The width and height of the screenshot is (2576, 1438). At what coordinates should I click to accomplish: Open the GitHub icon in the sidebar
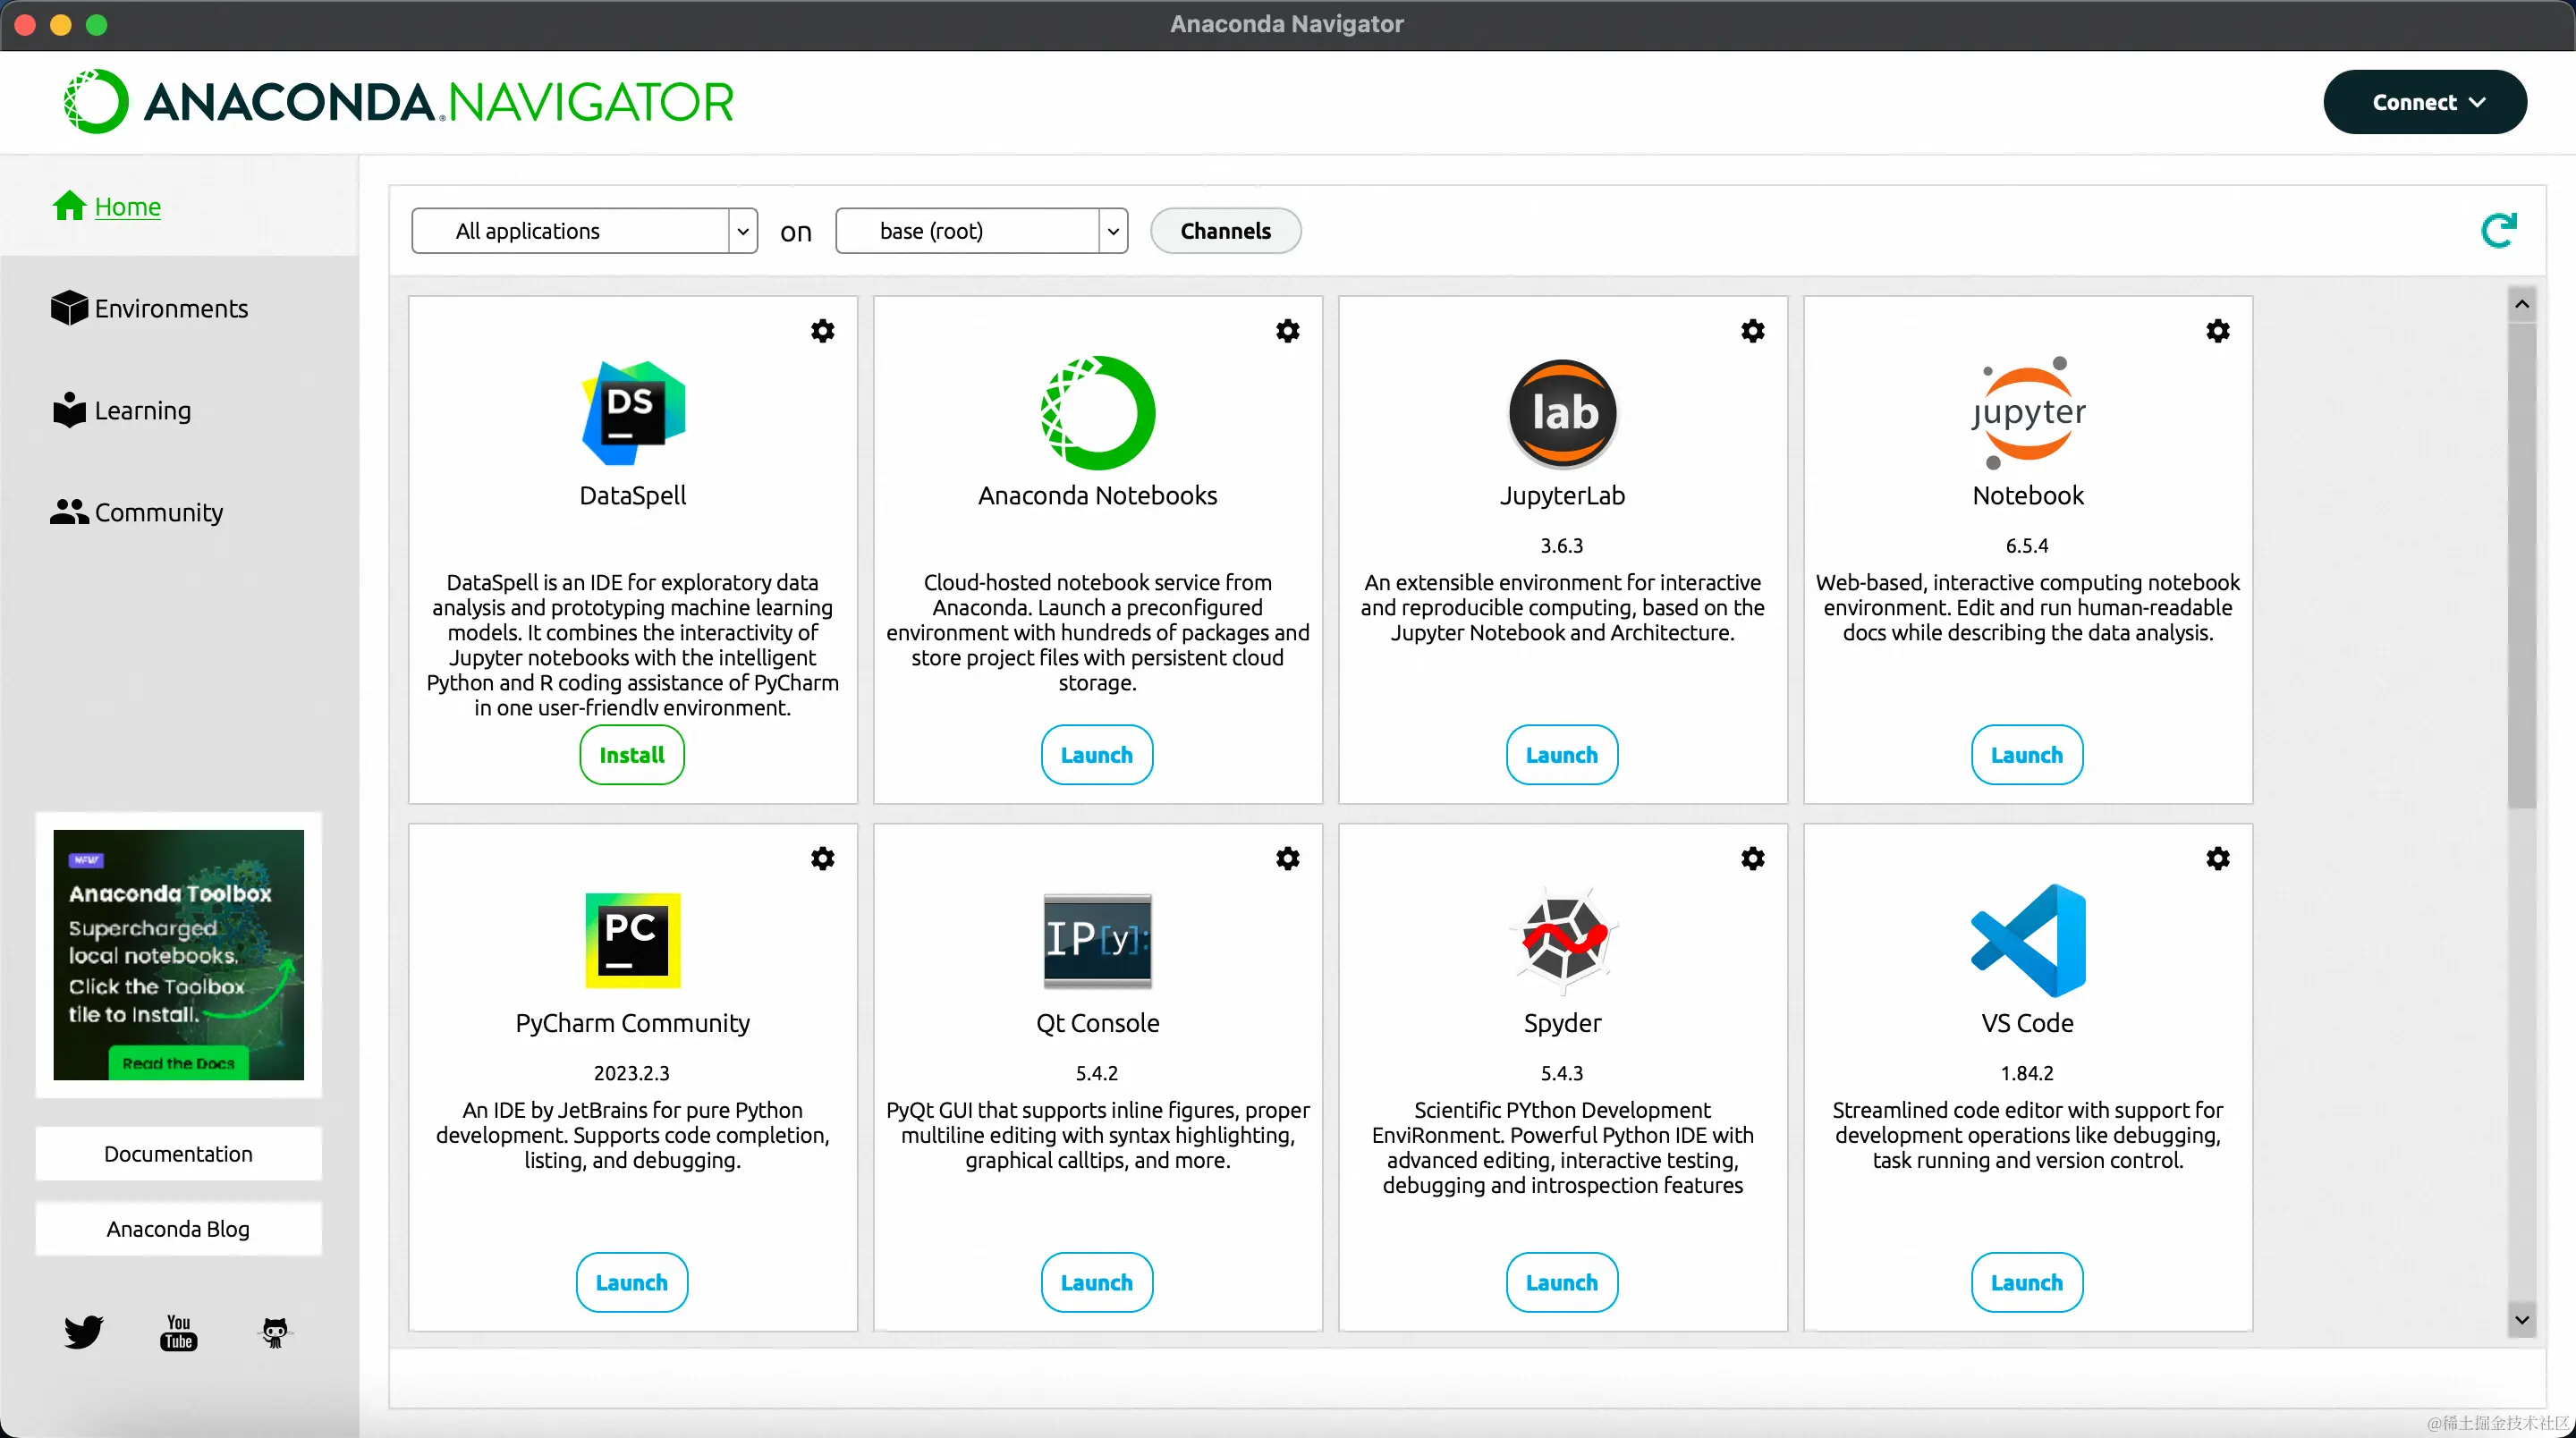[274, 1331]
